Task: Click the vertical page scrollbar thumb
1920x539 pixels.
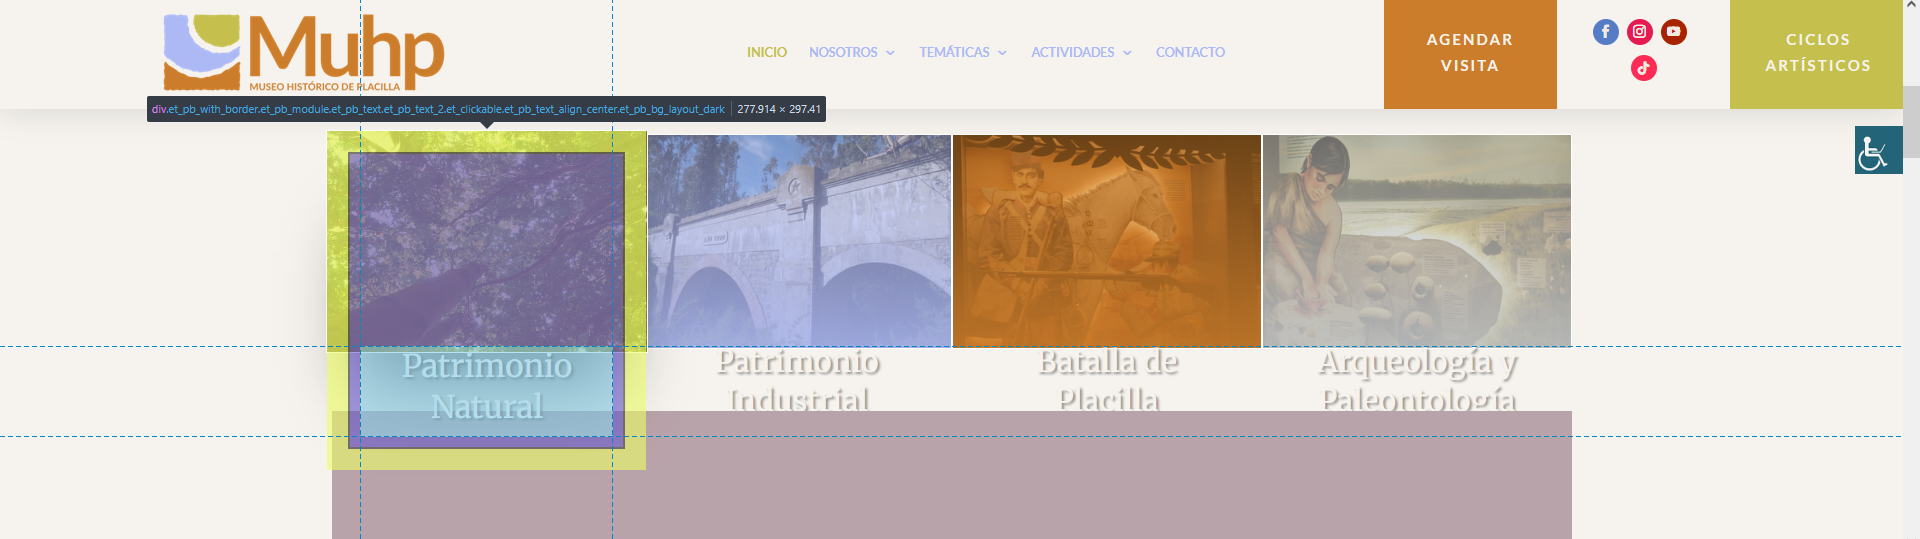Action: coord(1911,122)
